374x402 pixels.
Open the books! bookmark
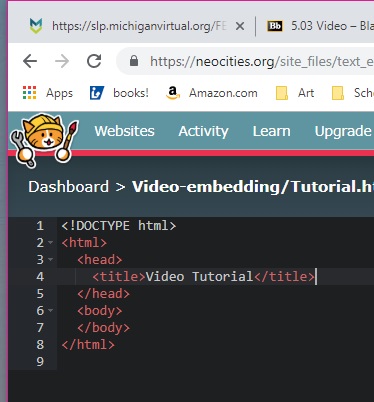[119, 93]
